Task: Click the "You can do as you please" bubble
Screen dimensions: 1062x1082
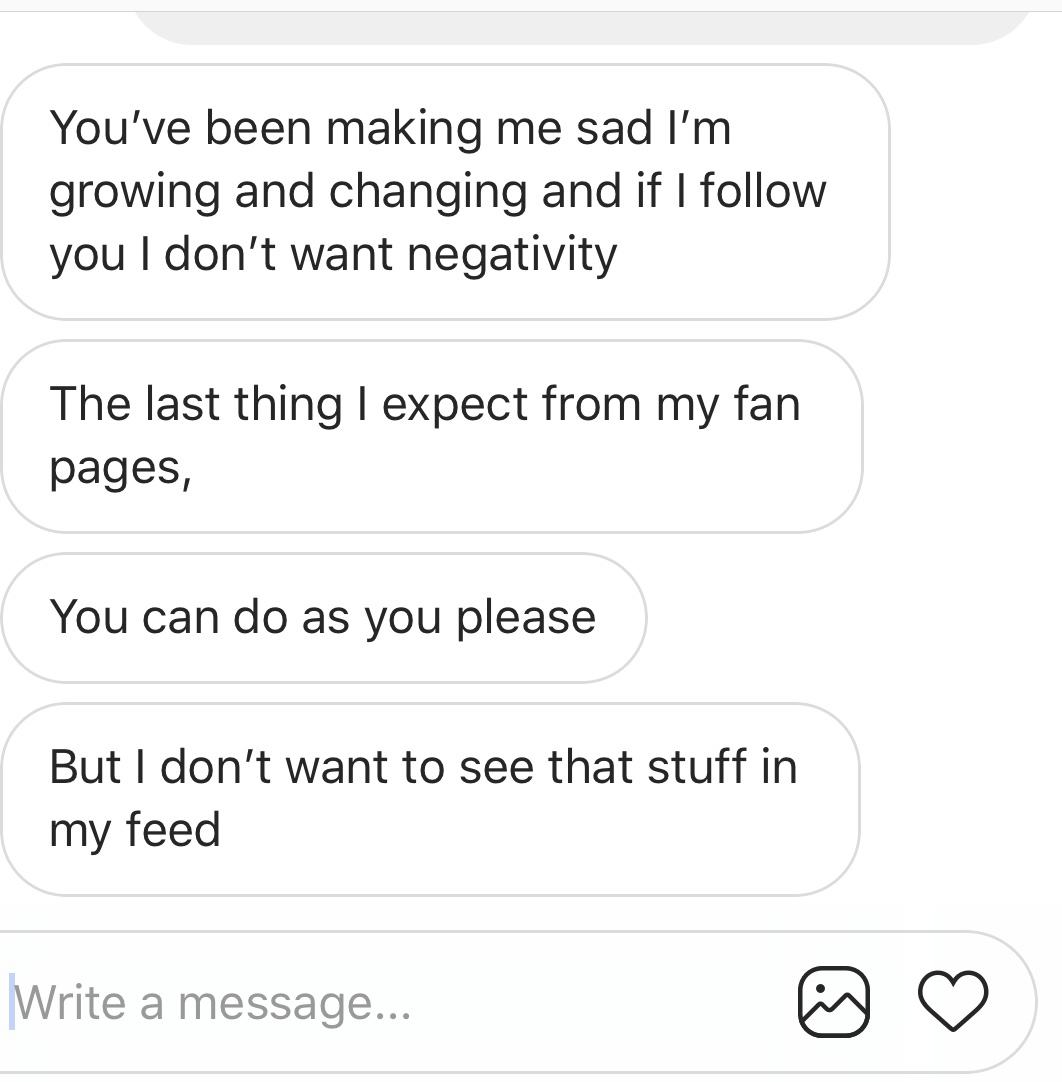Action: click(323, 617)
